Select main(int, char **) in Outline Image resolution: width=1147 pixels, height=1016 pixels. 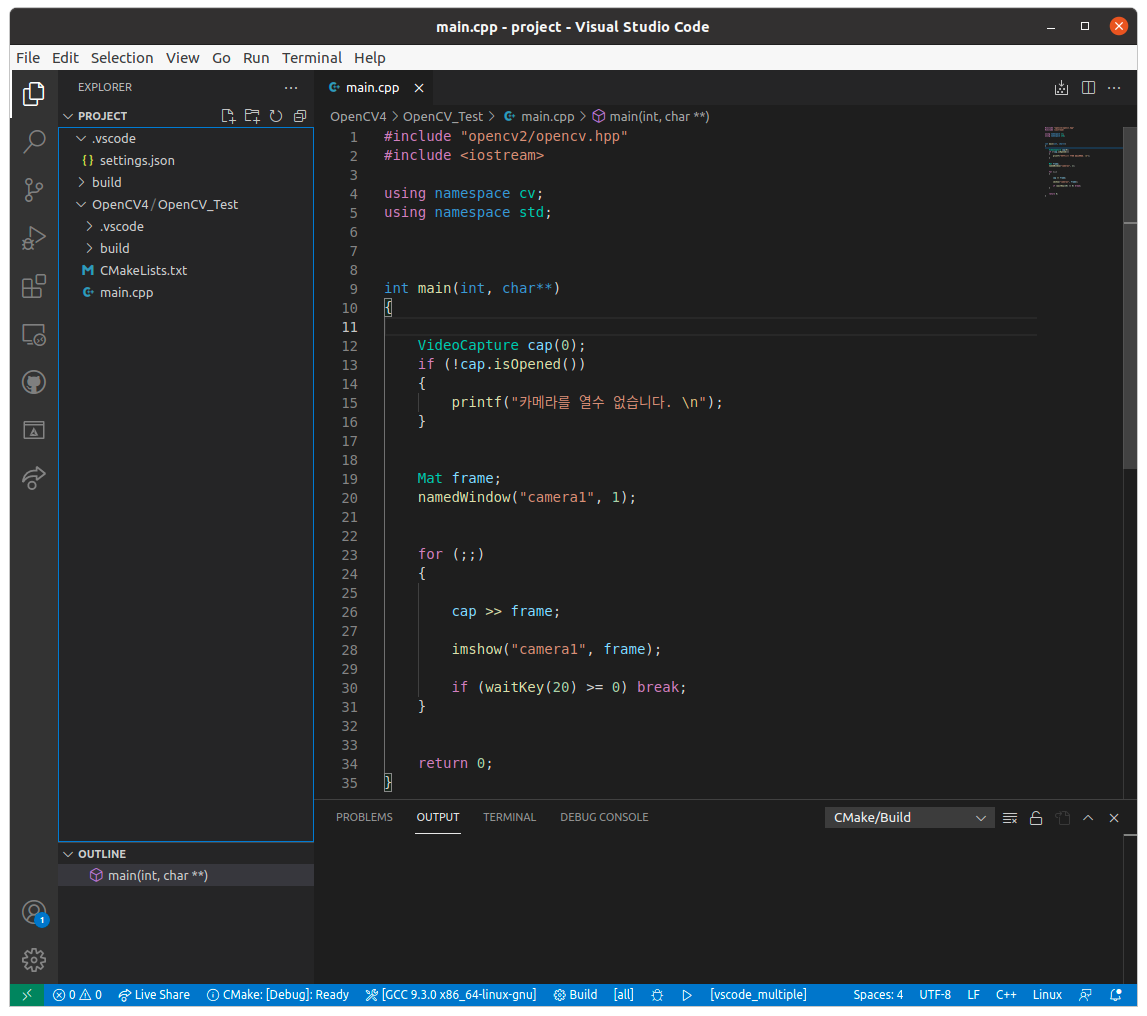click(186, 876)
